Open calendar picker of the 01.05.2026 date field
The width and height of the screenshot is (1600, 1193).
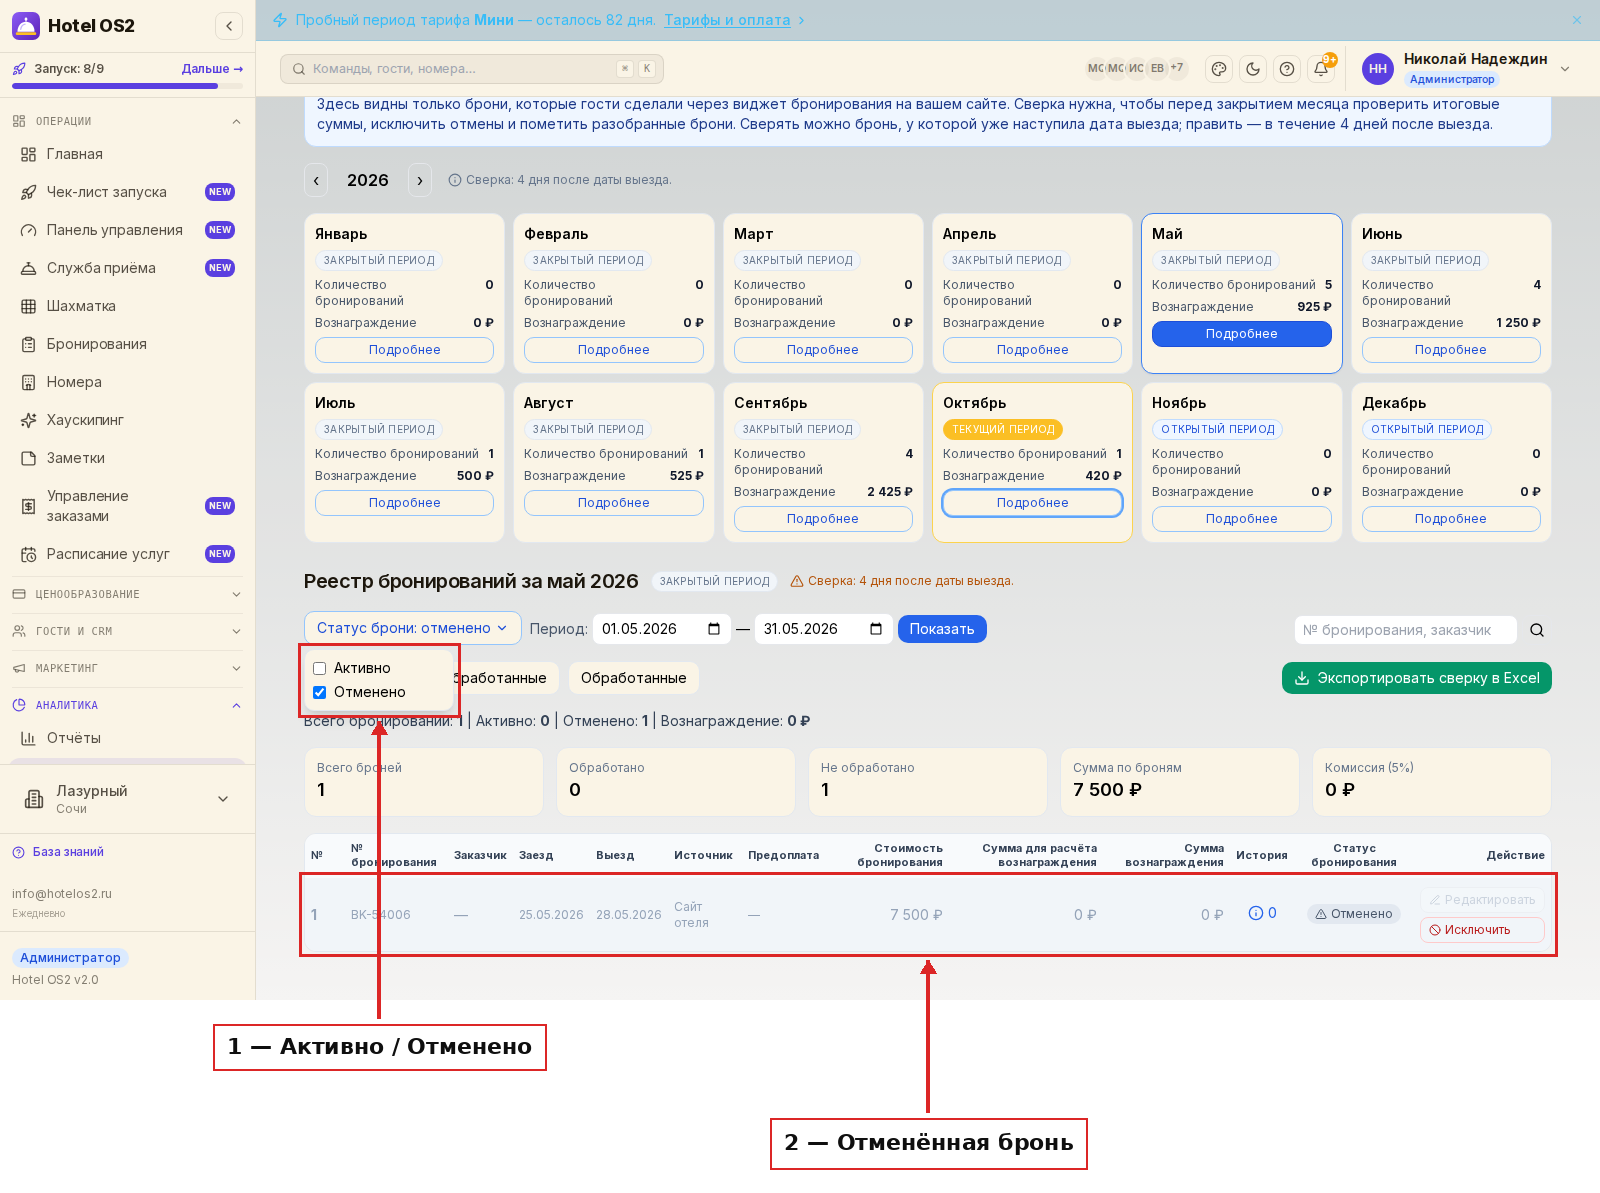point(714,629)
